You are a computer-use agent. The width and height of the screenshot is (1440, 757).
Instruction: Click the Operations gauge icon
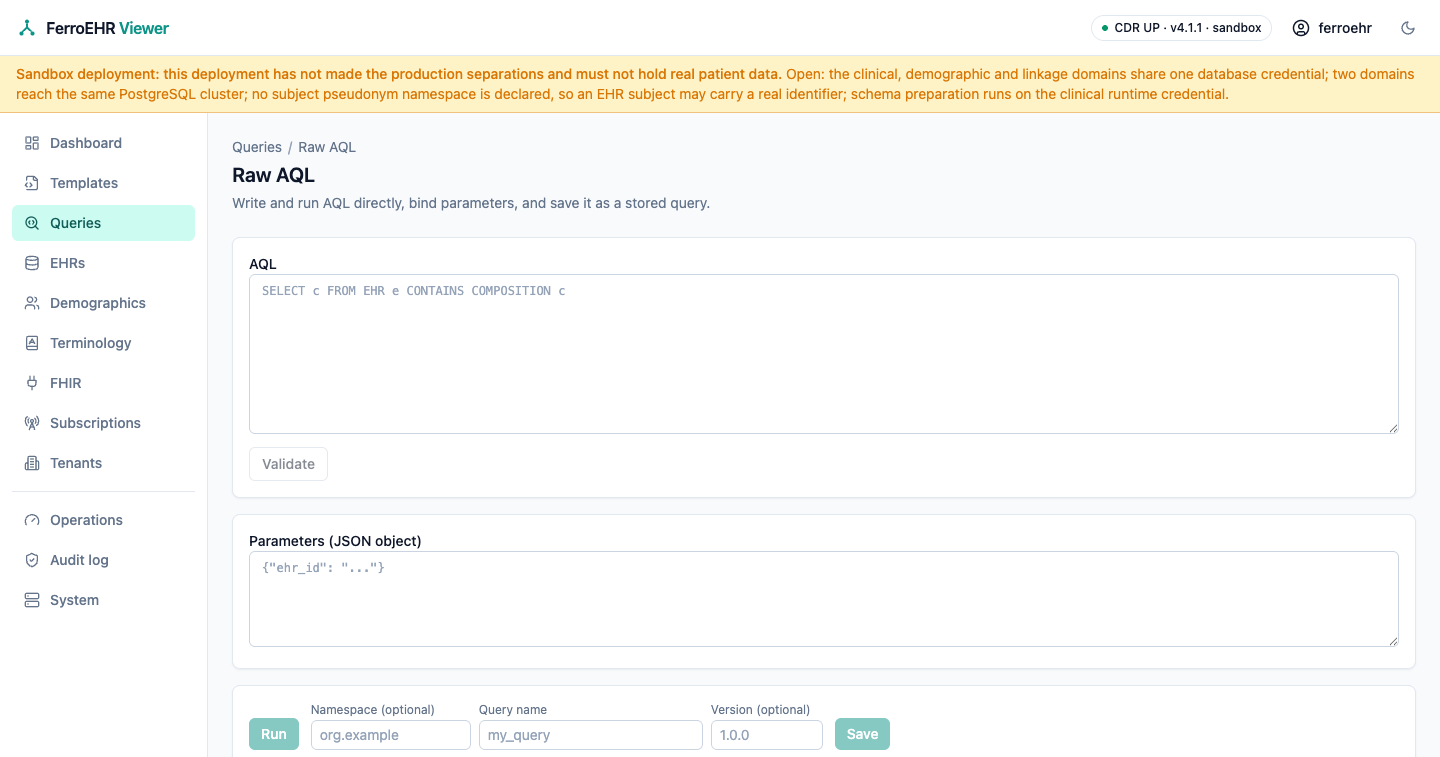(32, 520)
